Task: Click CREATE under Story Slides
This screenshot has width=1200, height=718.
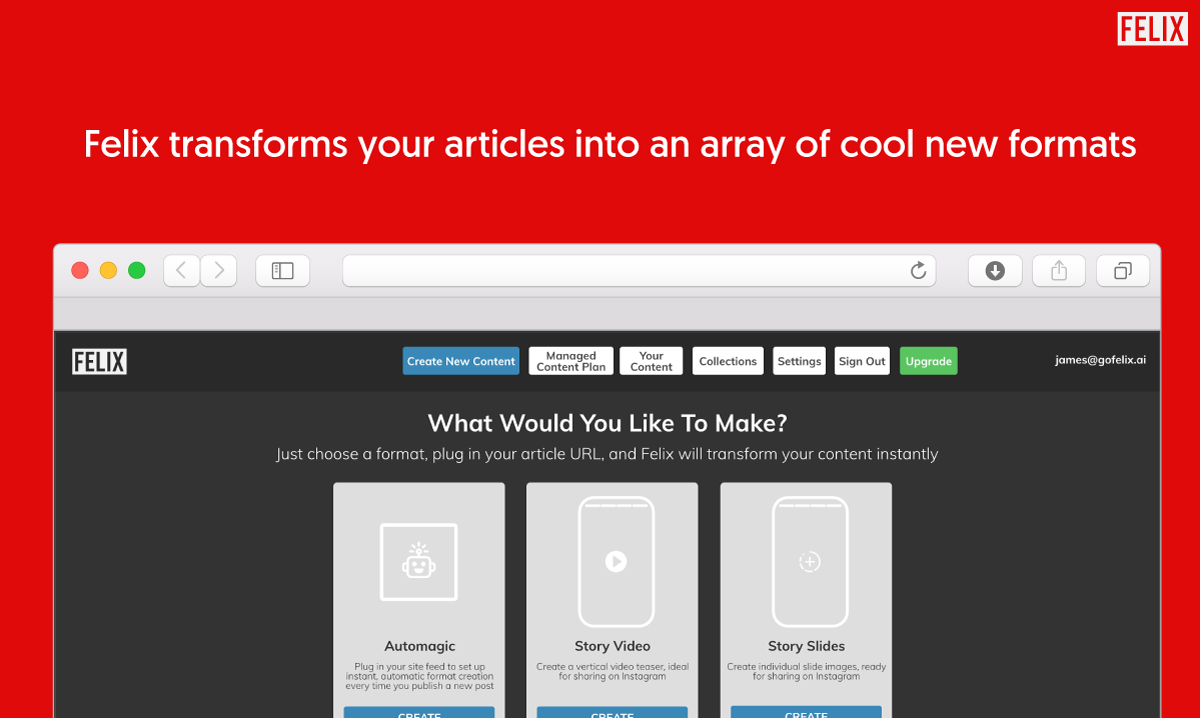Action: [806, 713]
